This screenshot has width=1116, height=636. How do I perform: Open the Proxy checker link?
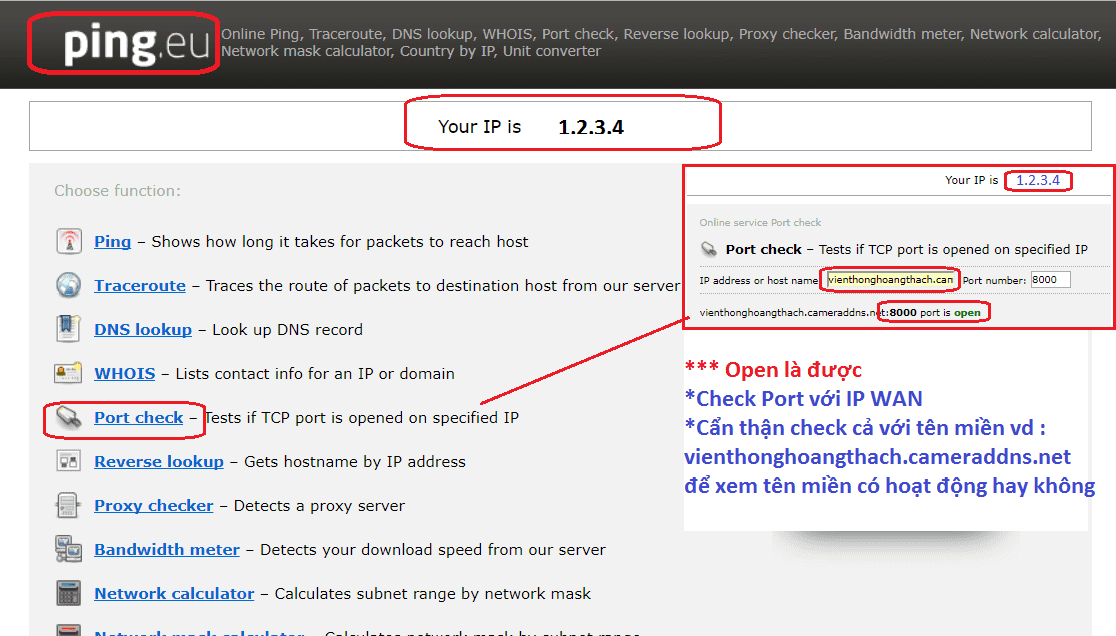point(154,506)
